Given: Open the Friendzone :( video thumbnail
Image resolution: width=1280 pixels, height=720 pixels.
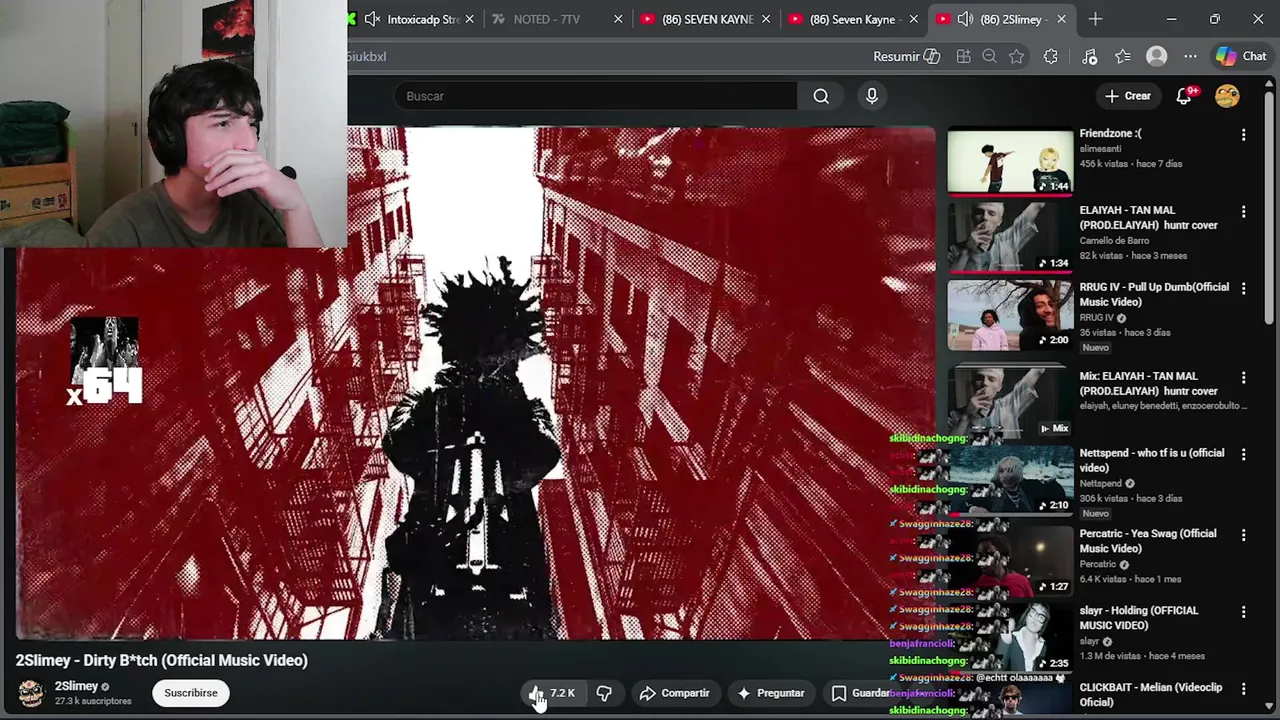Looking at the screenshot, I should click(1010, 161).
